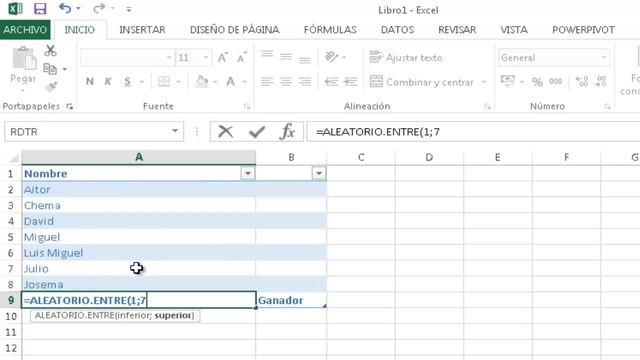Screen dimensions: 640x360
Task: Apply thousands separator 000 style
Action: coord(556,81)
